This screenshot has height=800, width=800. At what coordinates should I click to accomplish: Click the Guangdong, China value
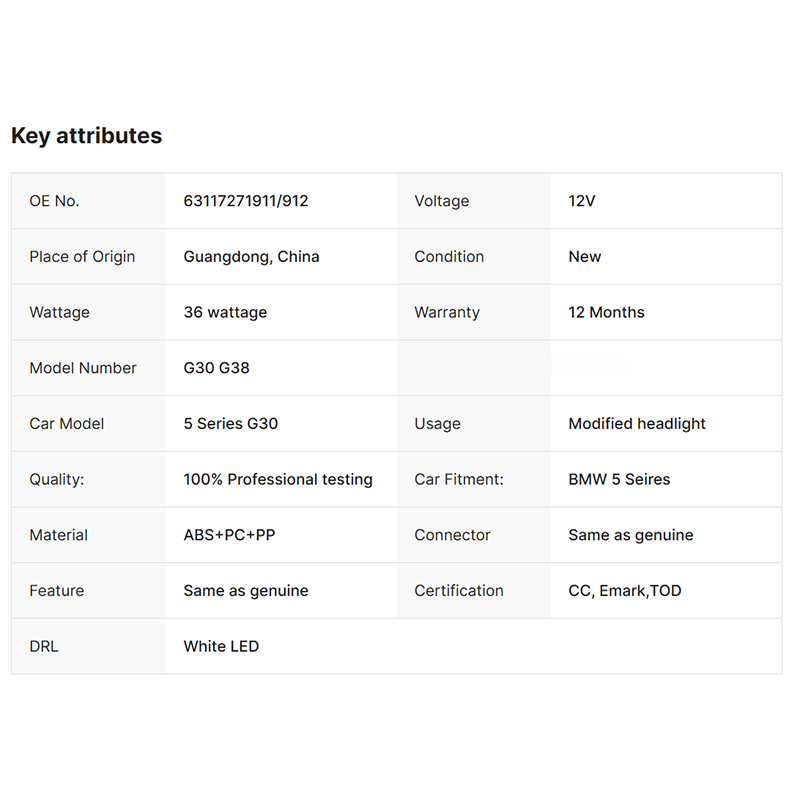pos(251,257)
